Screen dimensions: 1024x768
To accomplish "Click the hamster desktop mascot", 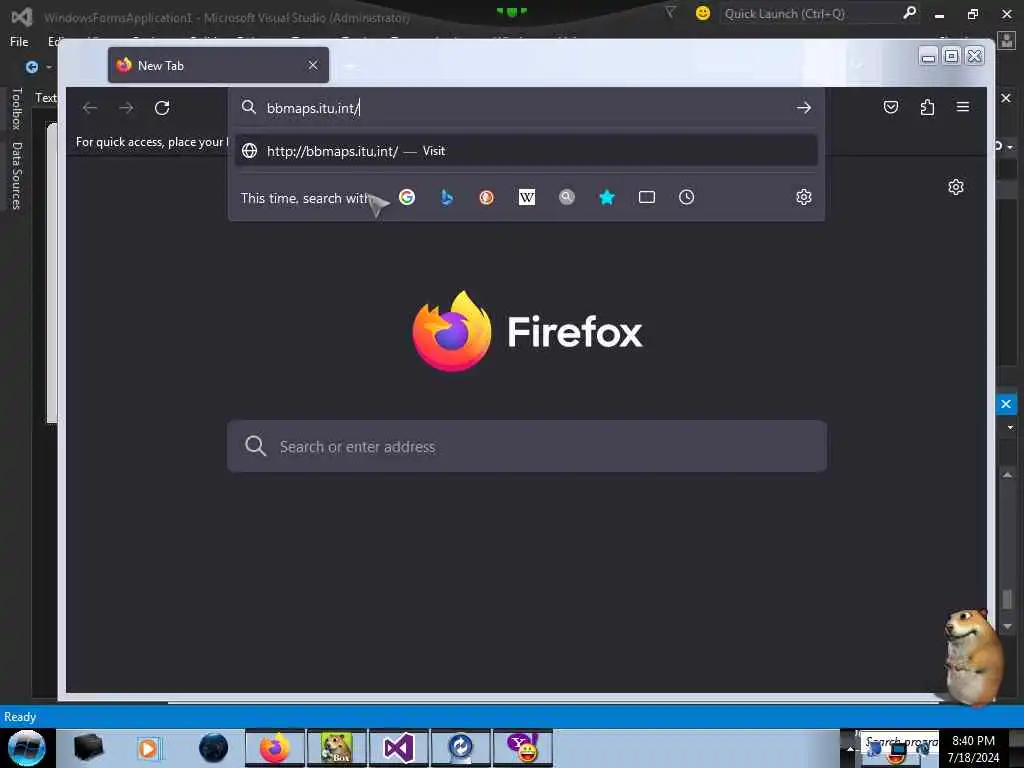I will tap(974, 656).
